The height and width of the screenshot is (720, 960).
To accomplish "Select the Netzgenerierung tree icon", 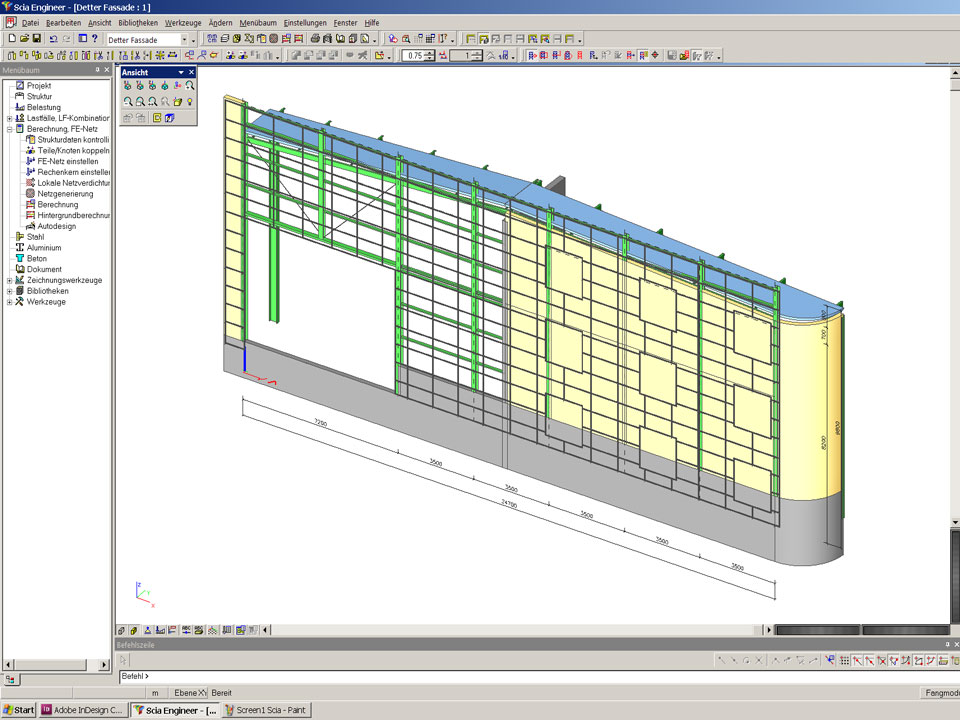I will point(30,194).
